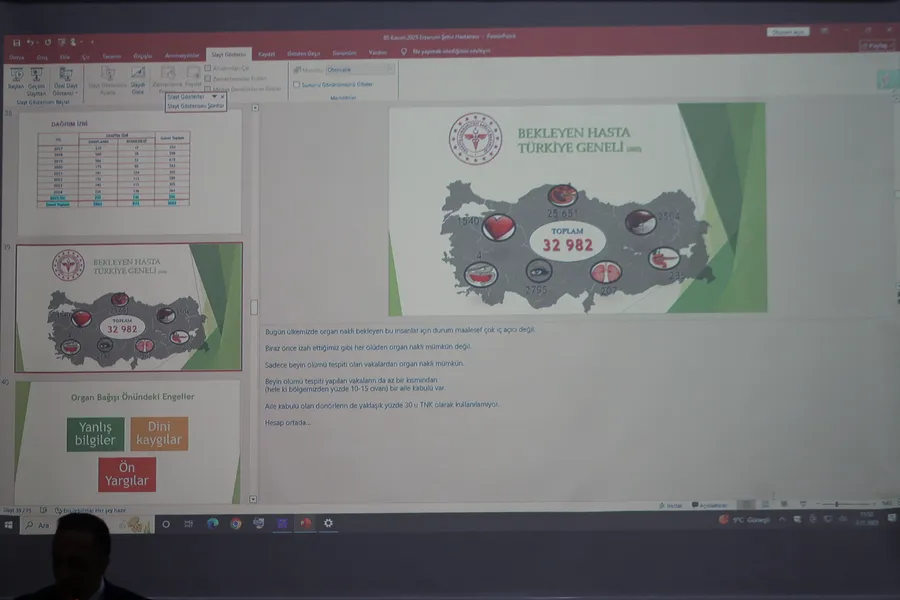Image resolution: width=900 pixels, height=600 pixels.
Task: Toggle the Anlatımları Çal checkbox
Action: pyautogui.click(x=208, y=68)
